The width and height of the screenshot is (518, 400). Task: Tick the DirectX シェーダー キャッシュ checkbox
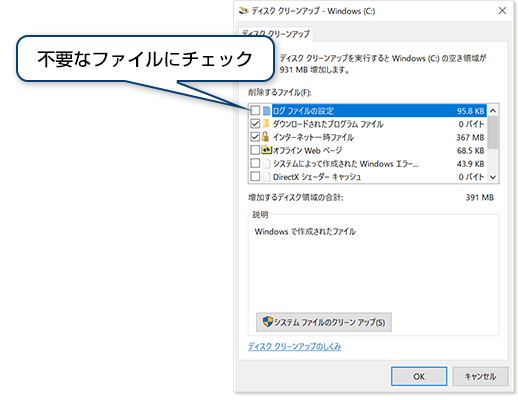pyautogui.click(x=255, y=176)
